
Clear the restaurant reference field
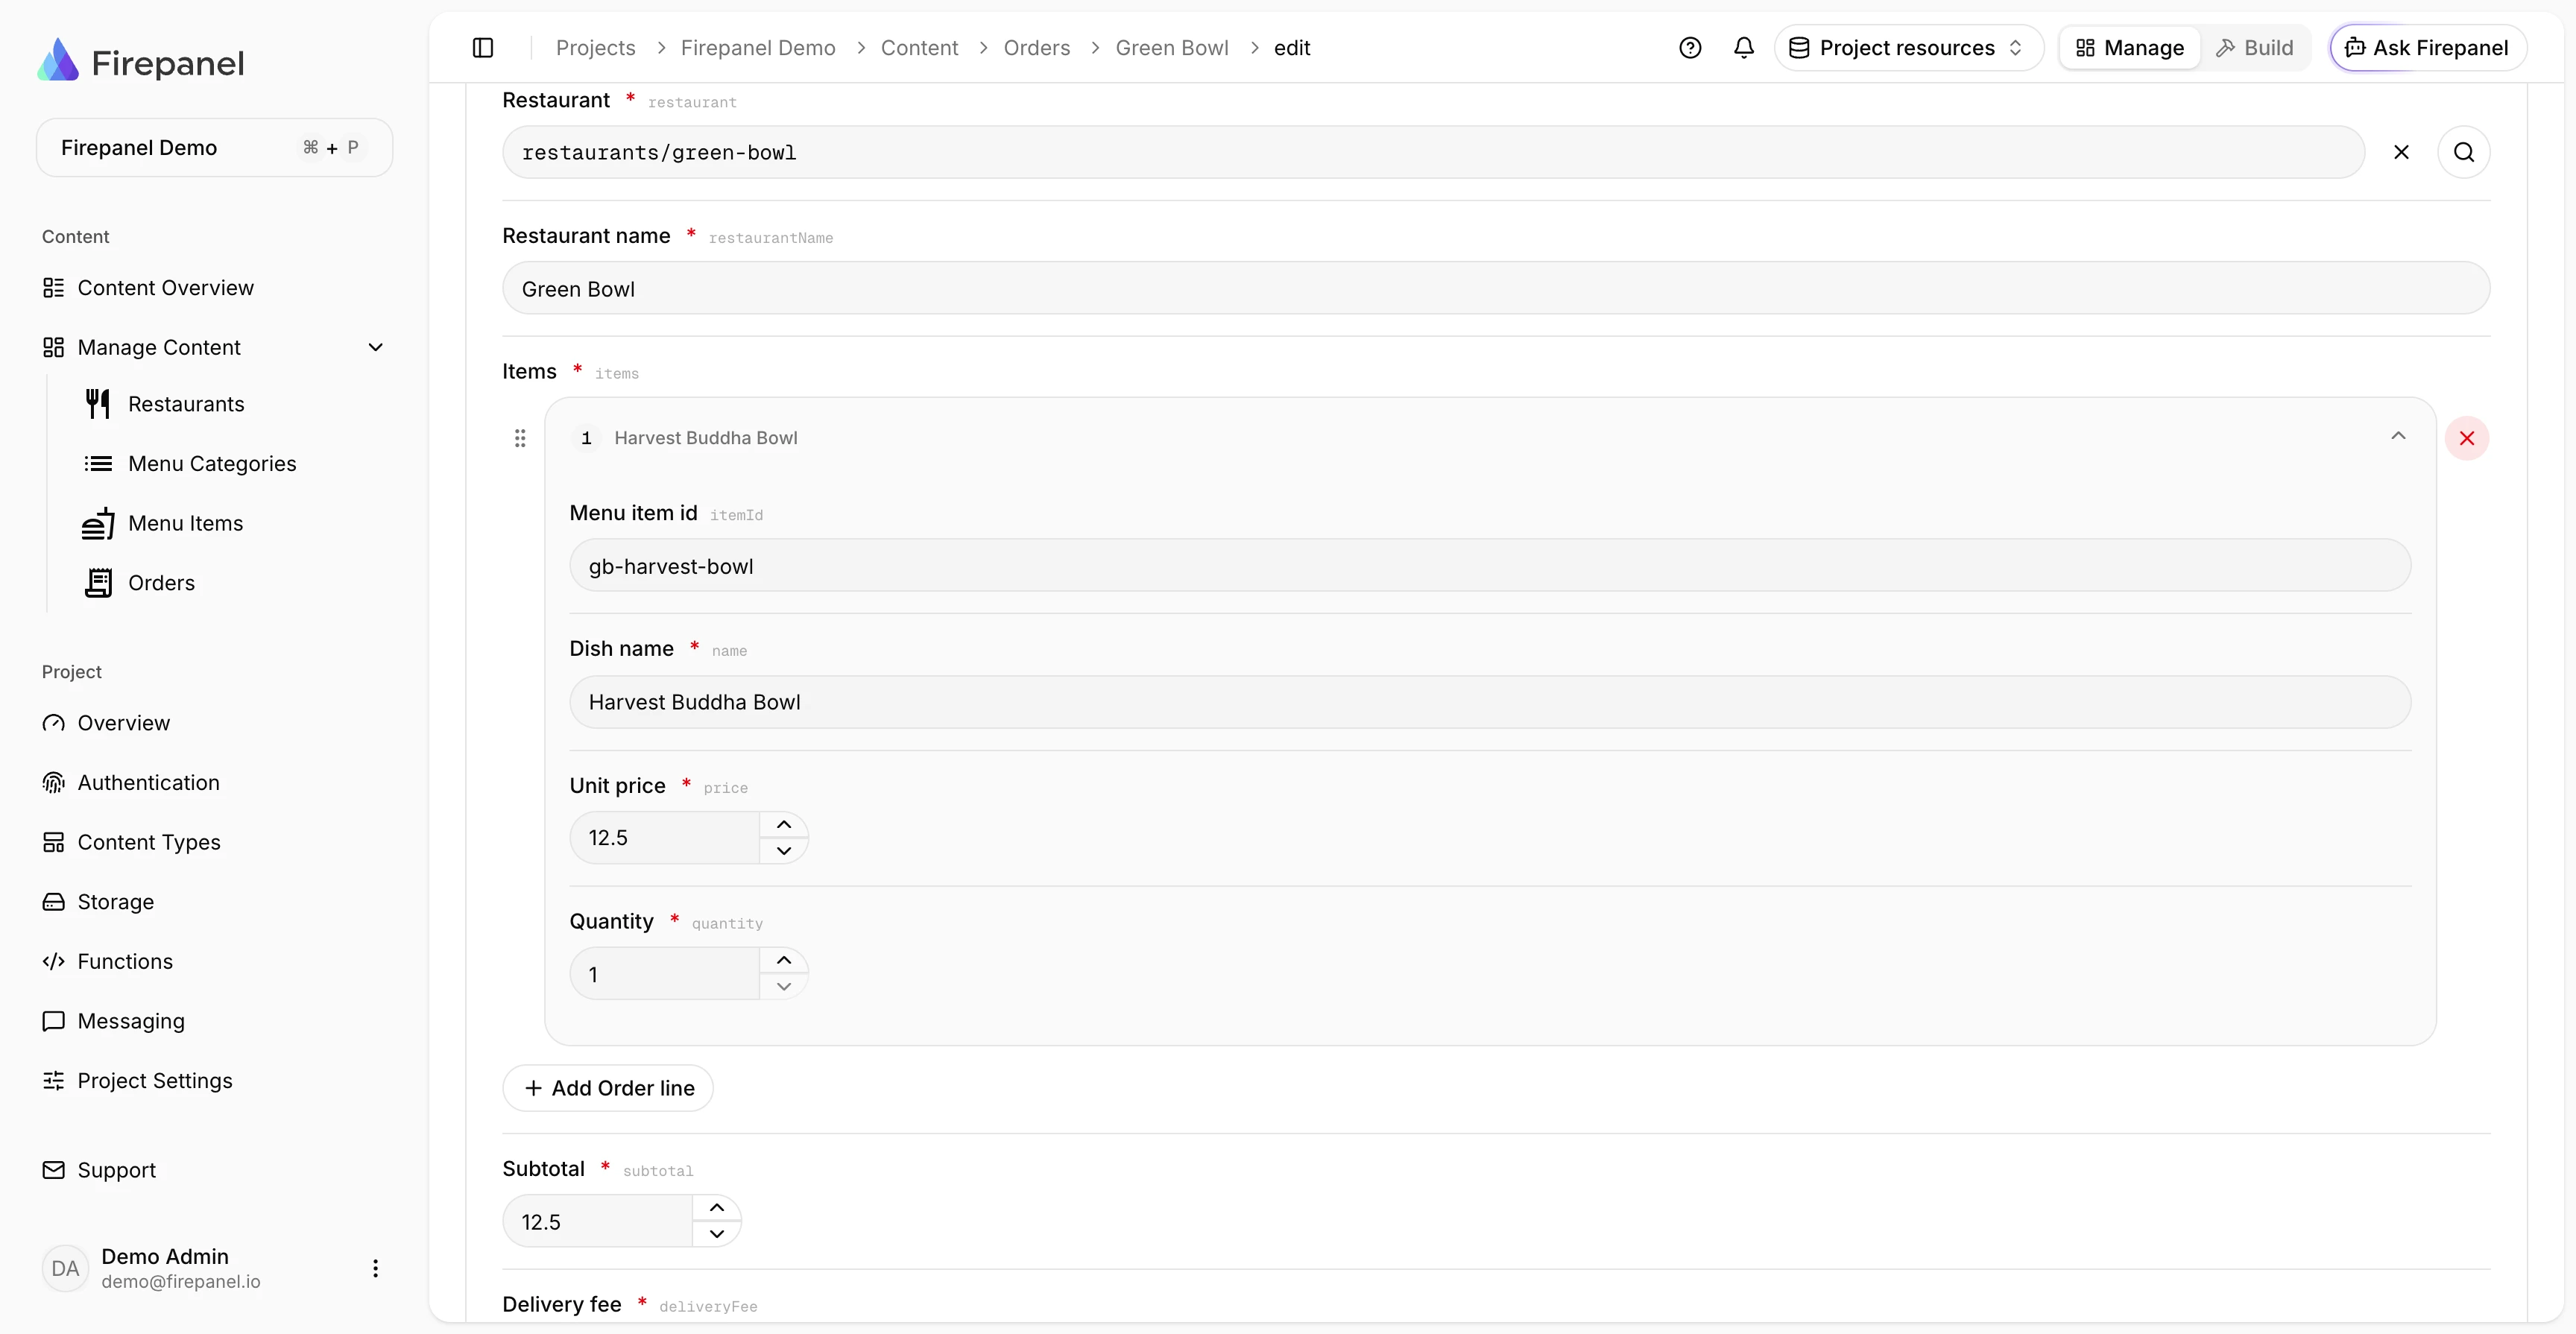pyautogui.click(x=2401, y=152)
